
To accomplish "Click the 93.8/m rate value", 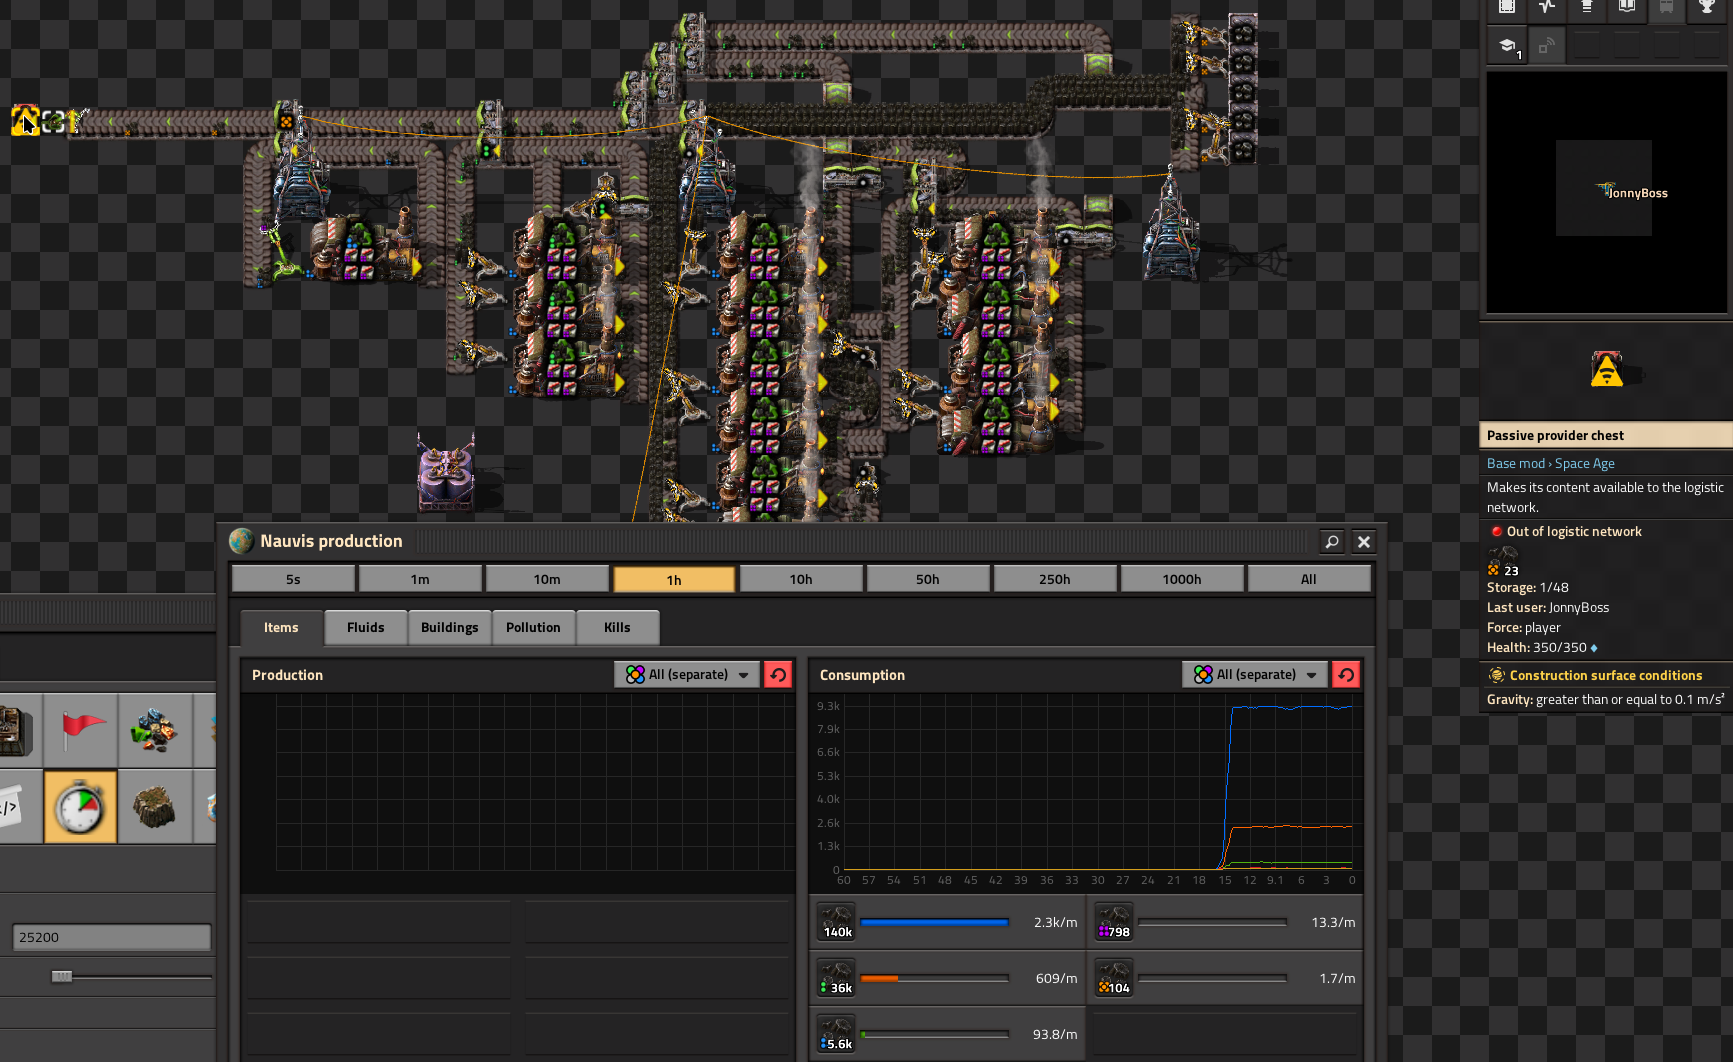I will (1055, 1034).
